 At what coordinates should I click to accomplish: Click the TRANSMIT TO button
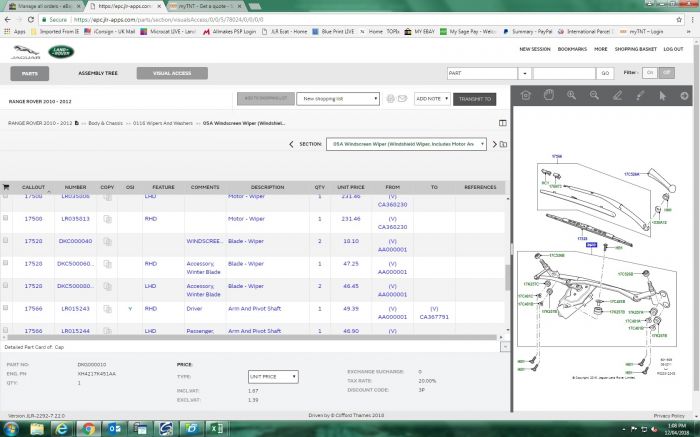point(475,99)
